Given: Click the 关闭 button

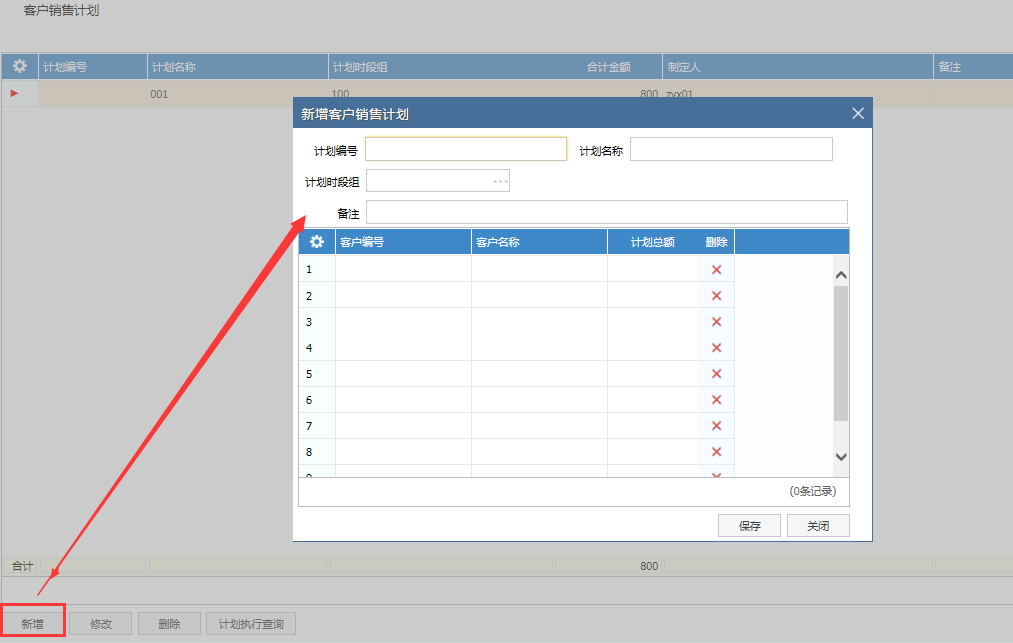Looking at the screenshot, I should click(818, 525).
